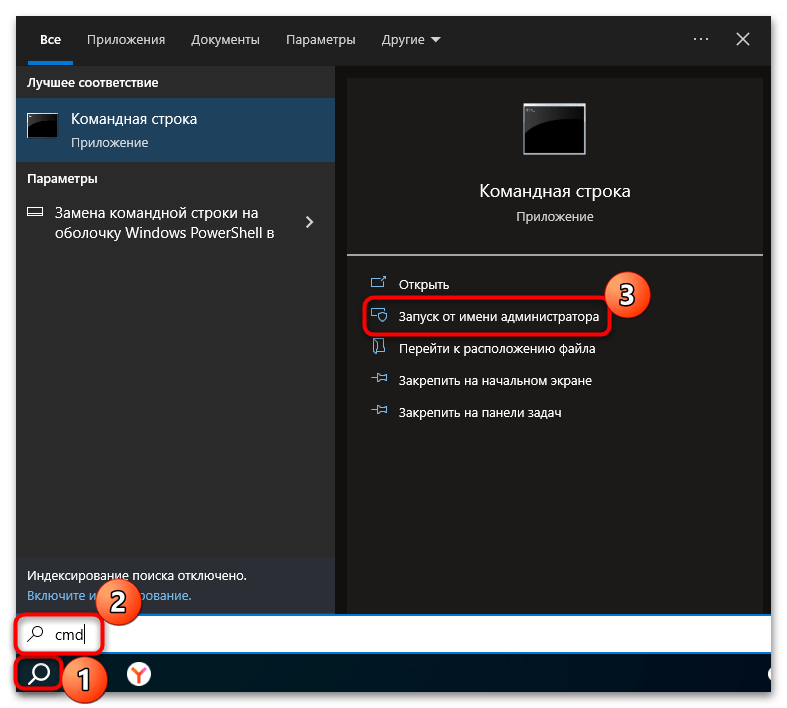The height and width of the screenshot is (708, 787).
Task: Click the pin icon for Start screen pinning
Action: (378, 380)
